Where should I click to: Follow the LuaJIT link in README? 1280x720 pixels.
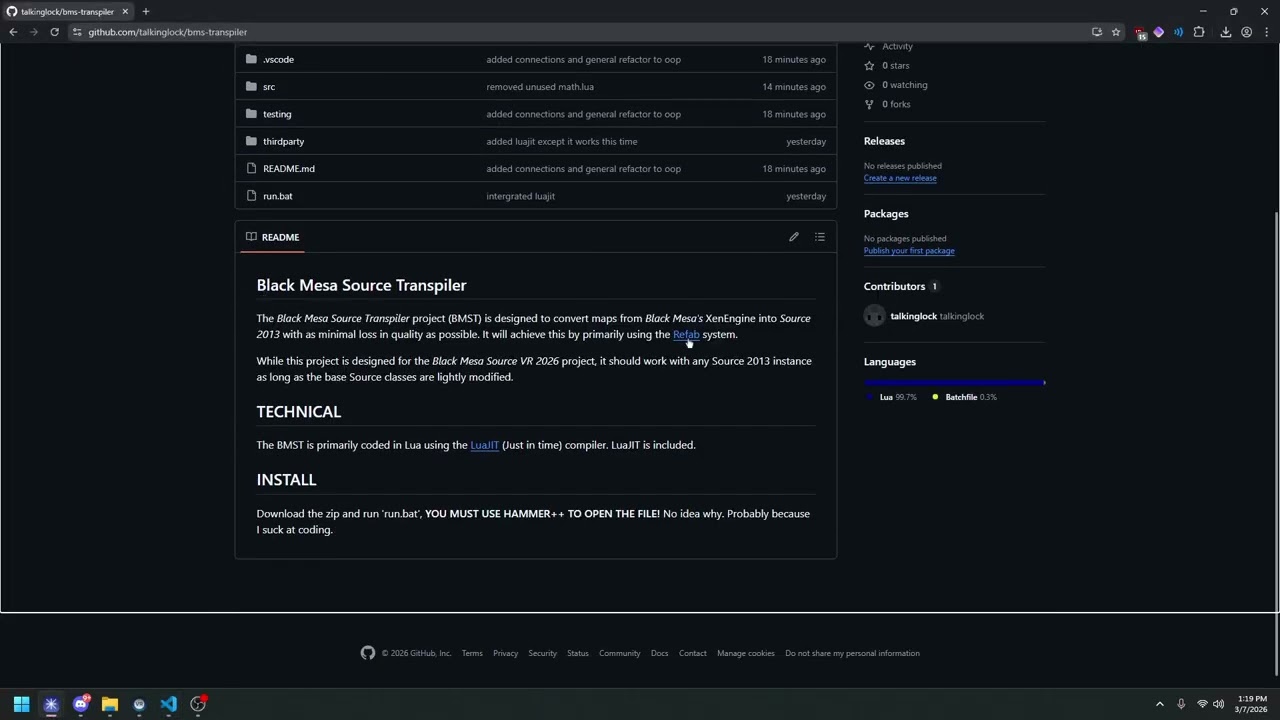485,445
